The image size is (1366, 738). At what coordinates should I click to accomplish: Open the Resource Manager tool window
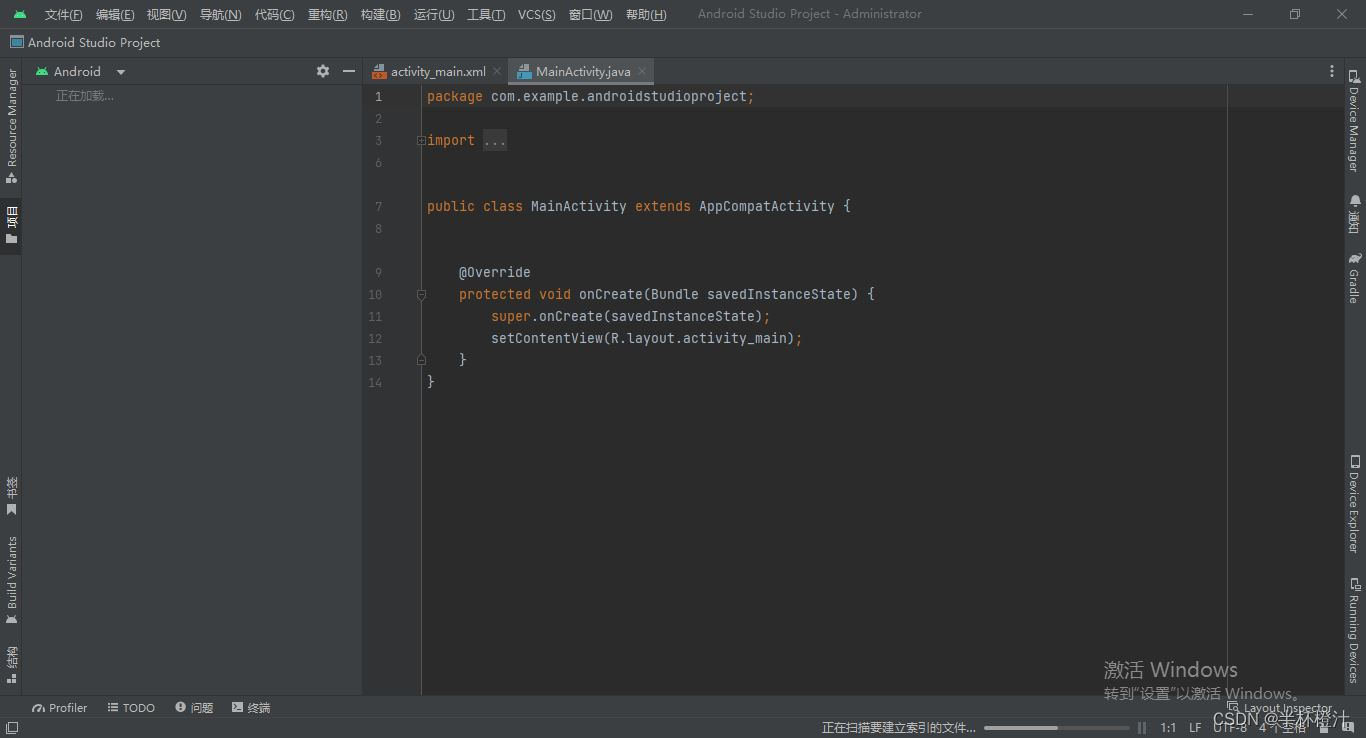[11, 125]
